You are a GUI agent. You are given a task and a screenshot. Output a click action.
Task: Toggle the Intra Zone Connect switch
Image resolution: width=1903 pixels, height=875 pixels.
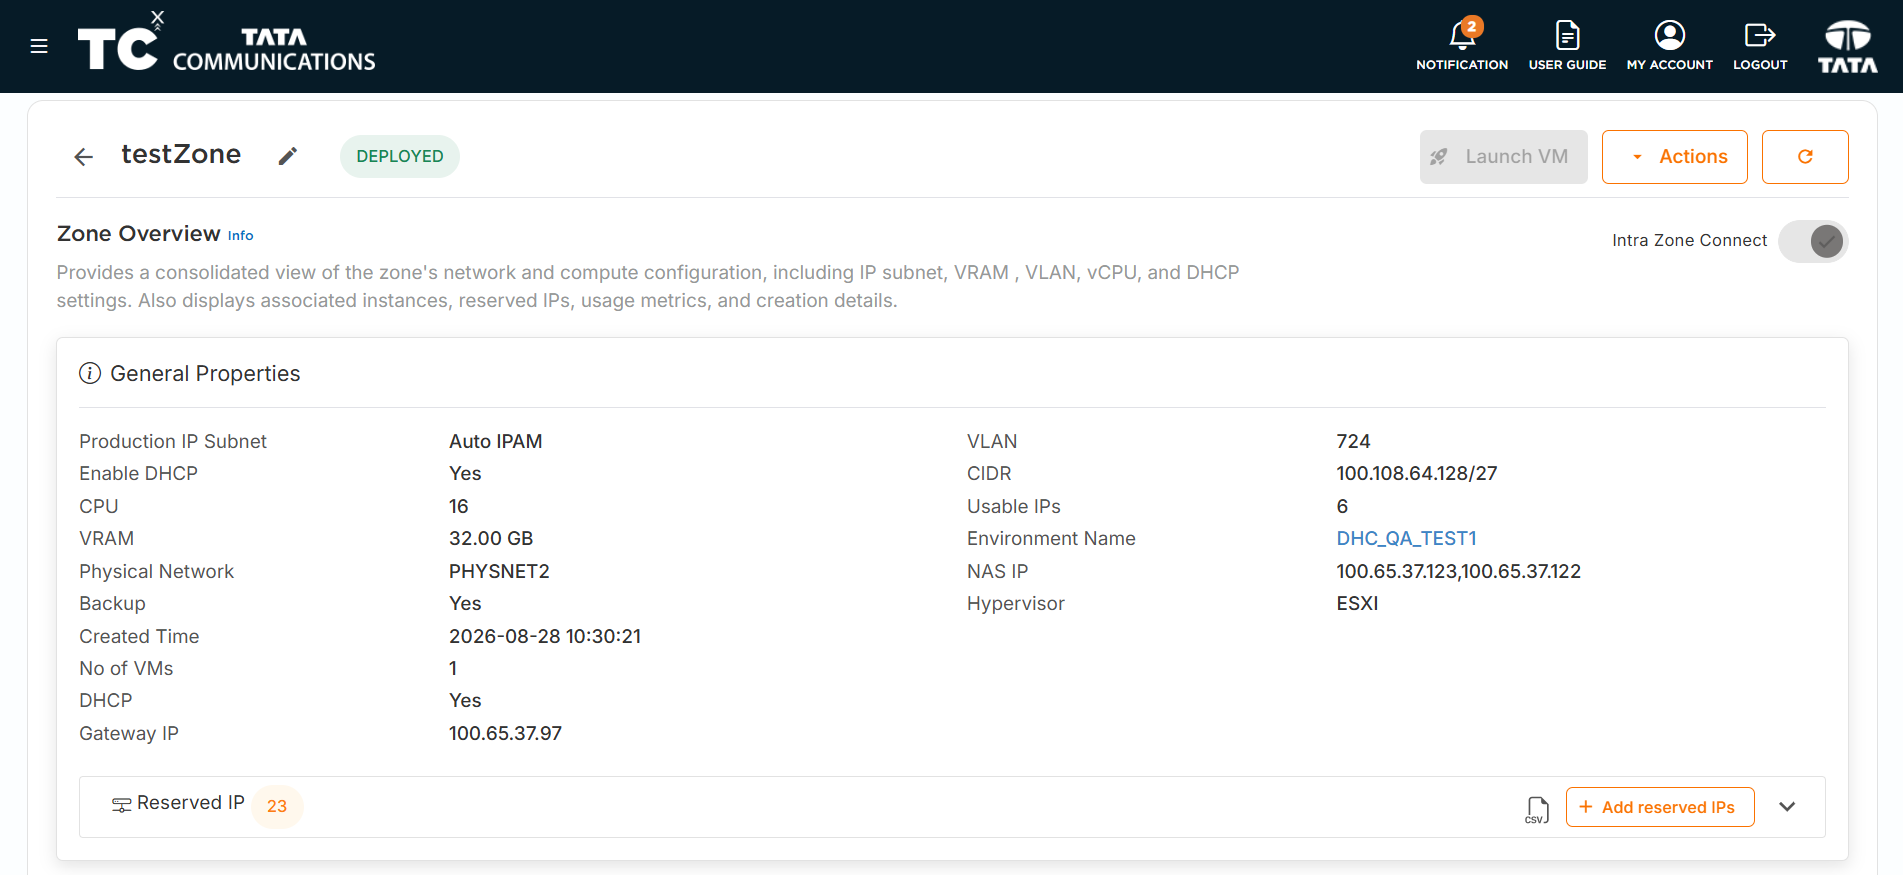click(1813, 241)
